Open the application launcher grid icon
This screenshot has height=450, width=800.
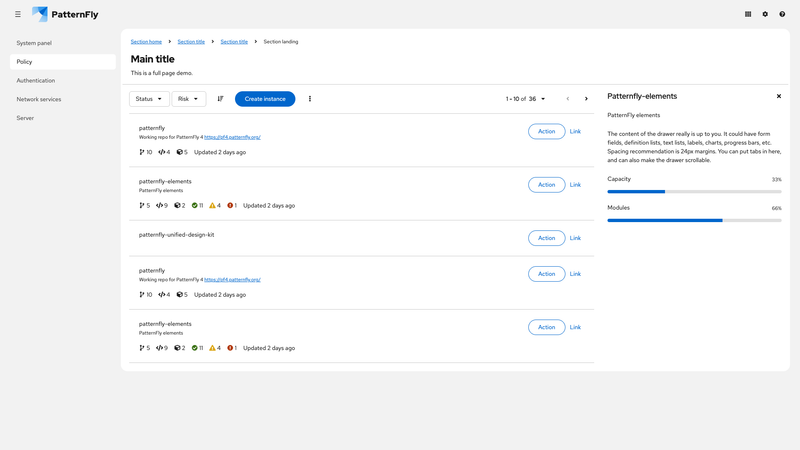point(748,14)
